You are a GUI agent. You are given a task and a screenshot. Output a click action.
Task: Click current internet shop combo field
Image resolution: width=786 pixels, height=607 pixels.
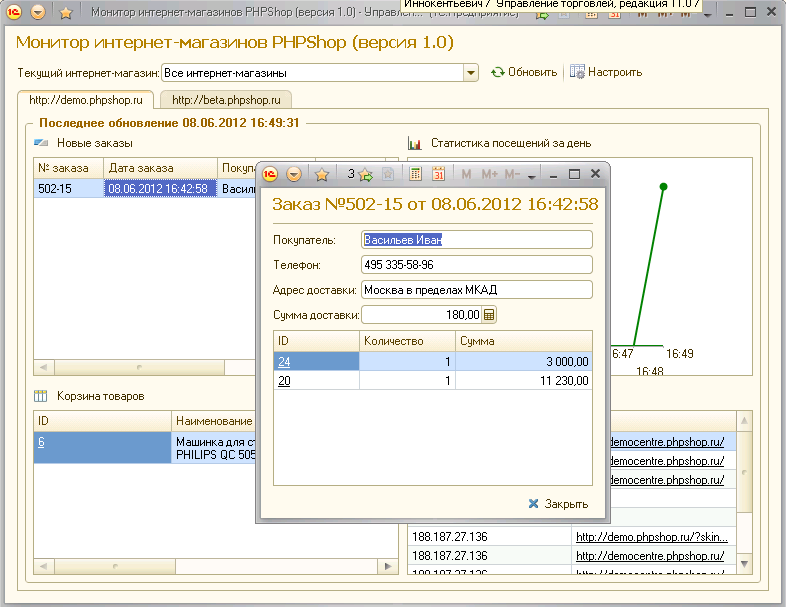(312, 73)
